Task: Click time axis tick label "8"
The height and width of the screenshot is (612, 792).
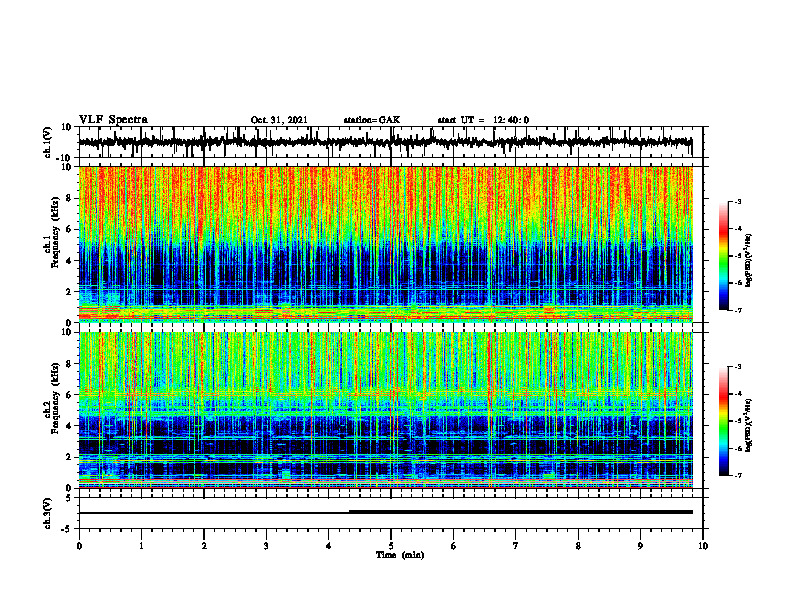Action: [x=578, y=546]
